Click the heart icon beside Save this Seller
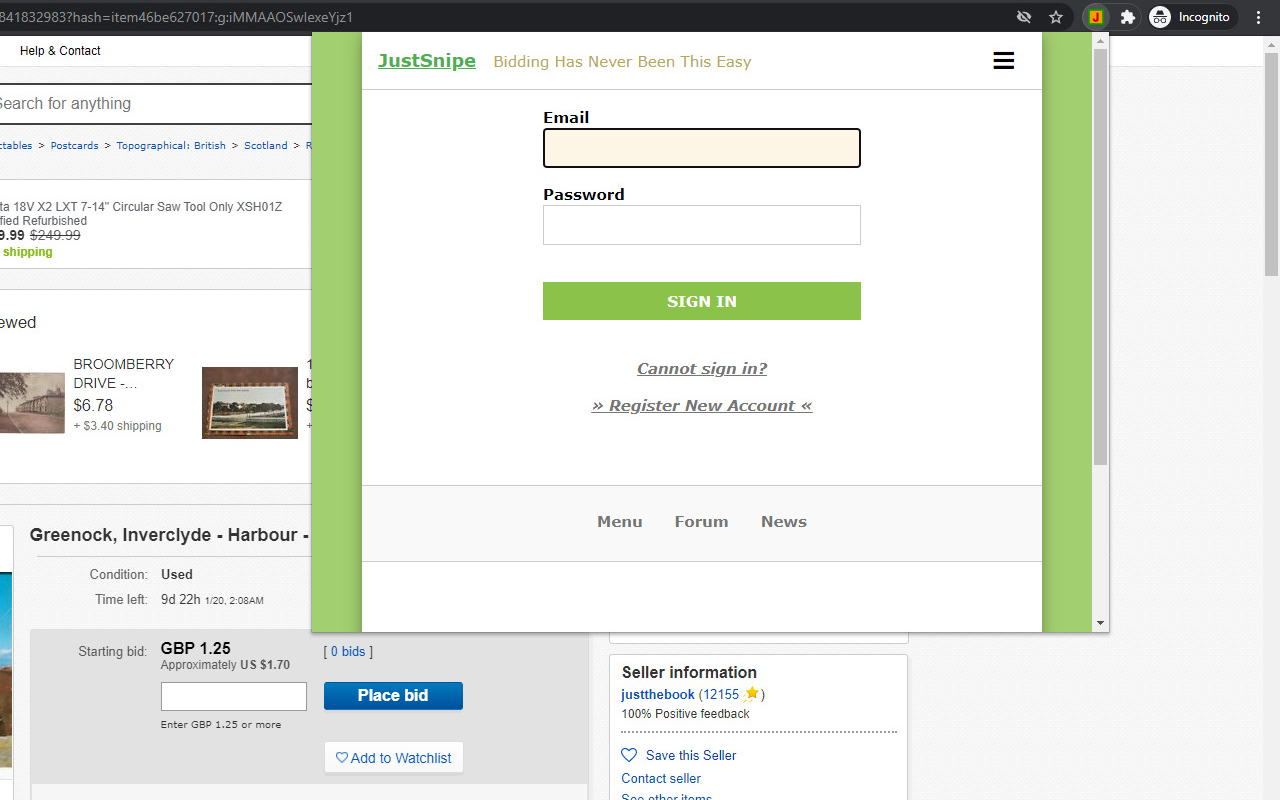The image size is (1280, 800). (x=629, y=755)
